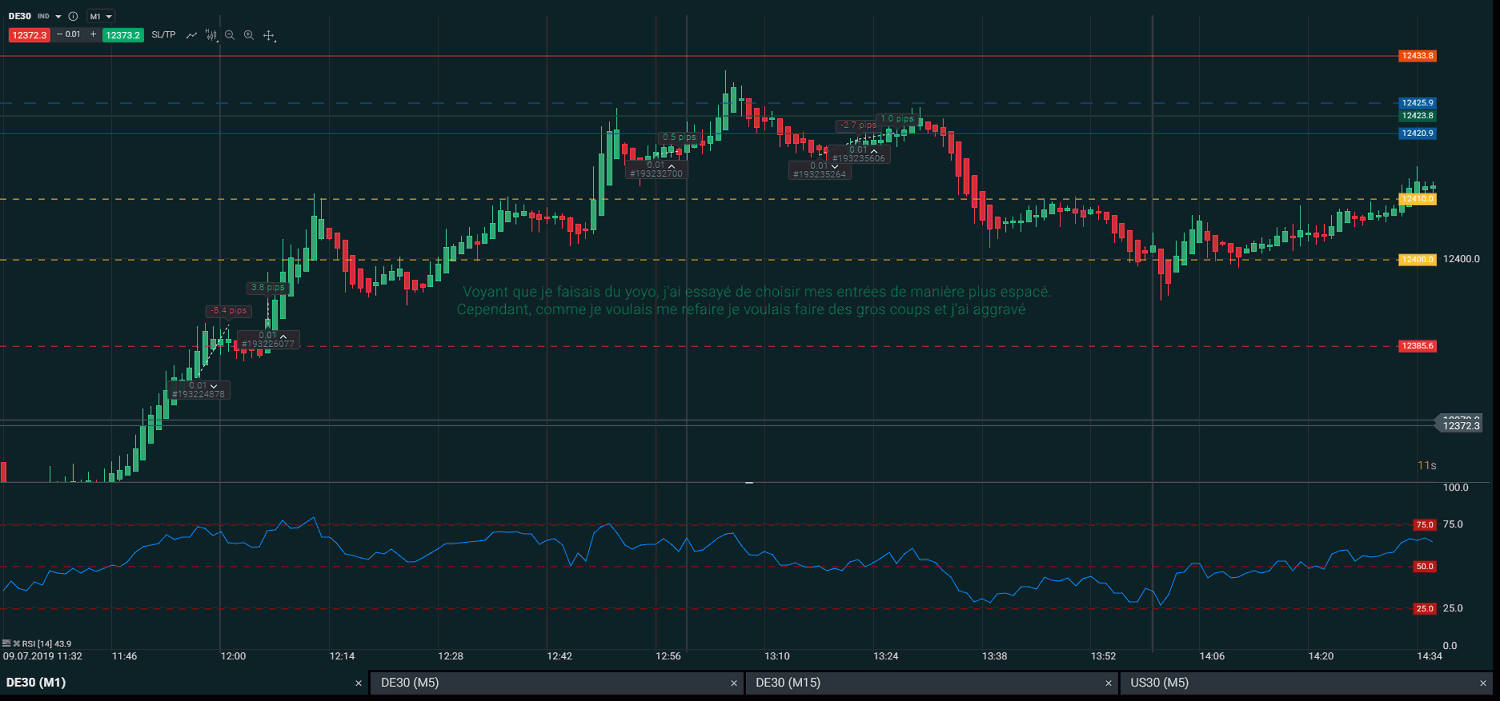Click the -8.4 pips trade label
Viewport: 1500px width, 701px height.
click(228, 311)
